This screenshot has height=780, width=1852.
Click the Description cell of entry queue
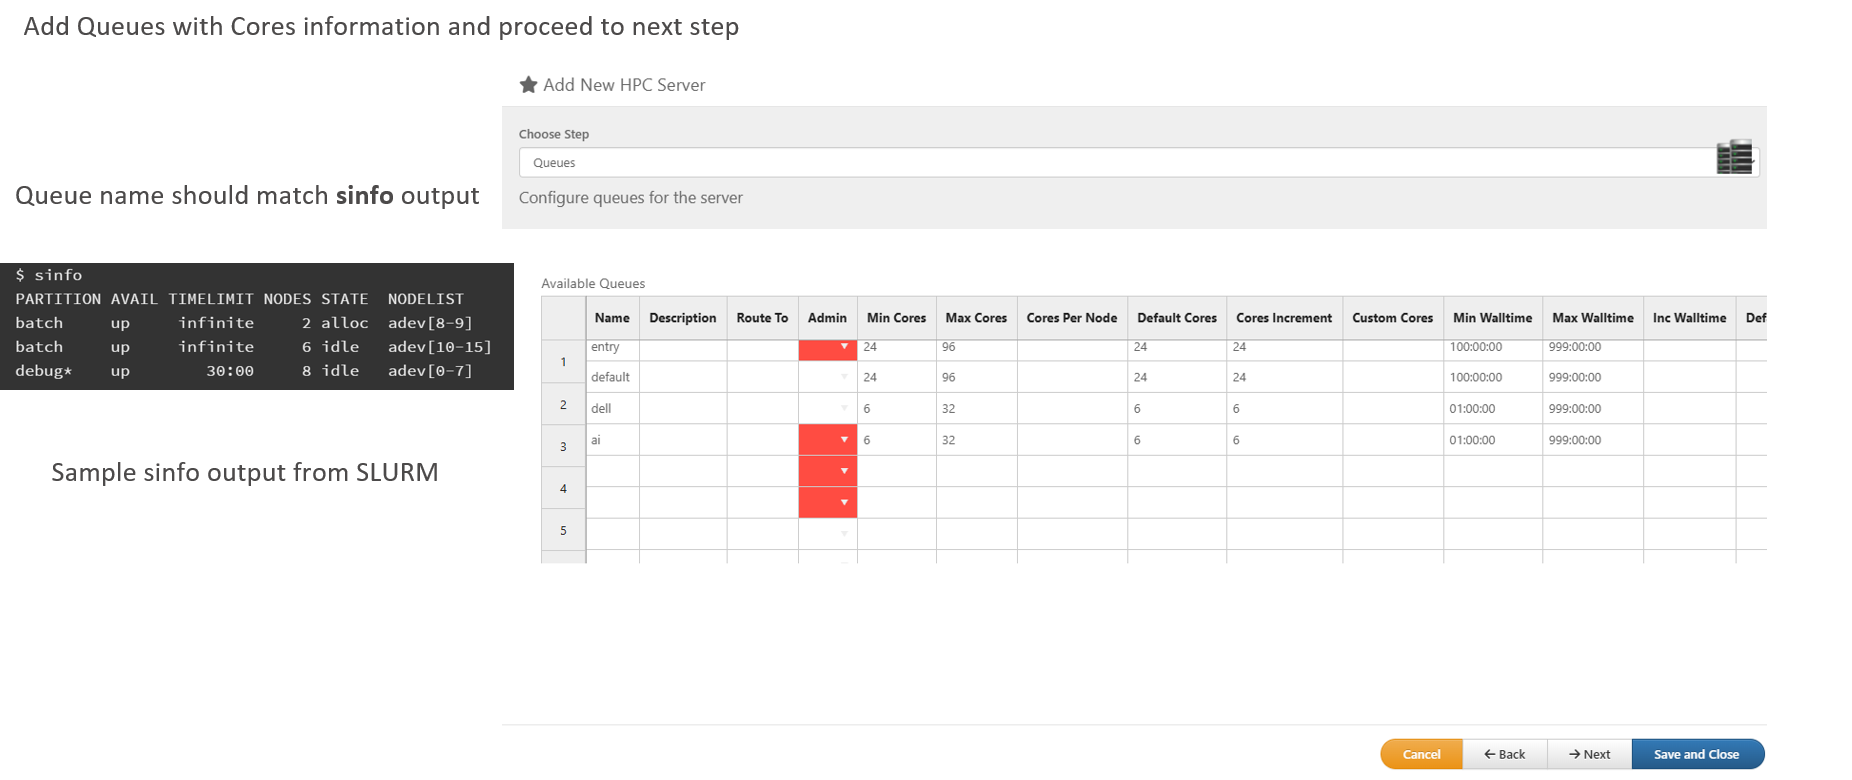(x=683, y=348)
